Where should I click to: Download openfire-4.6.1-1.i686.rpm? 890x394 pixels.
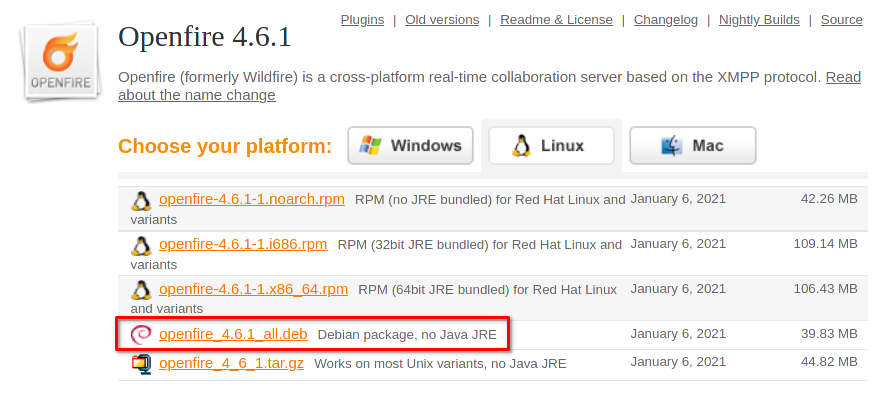[x=244, y=244]
